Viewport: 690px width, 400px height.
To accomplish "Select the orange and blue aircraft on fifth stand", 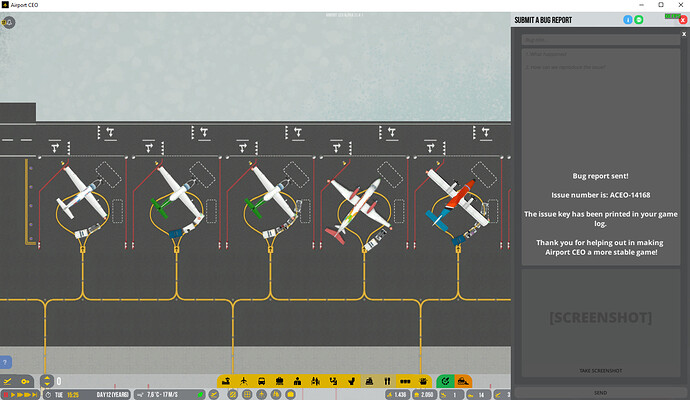I will 457,200.
